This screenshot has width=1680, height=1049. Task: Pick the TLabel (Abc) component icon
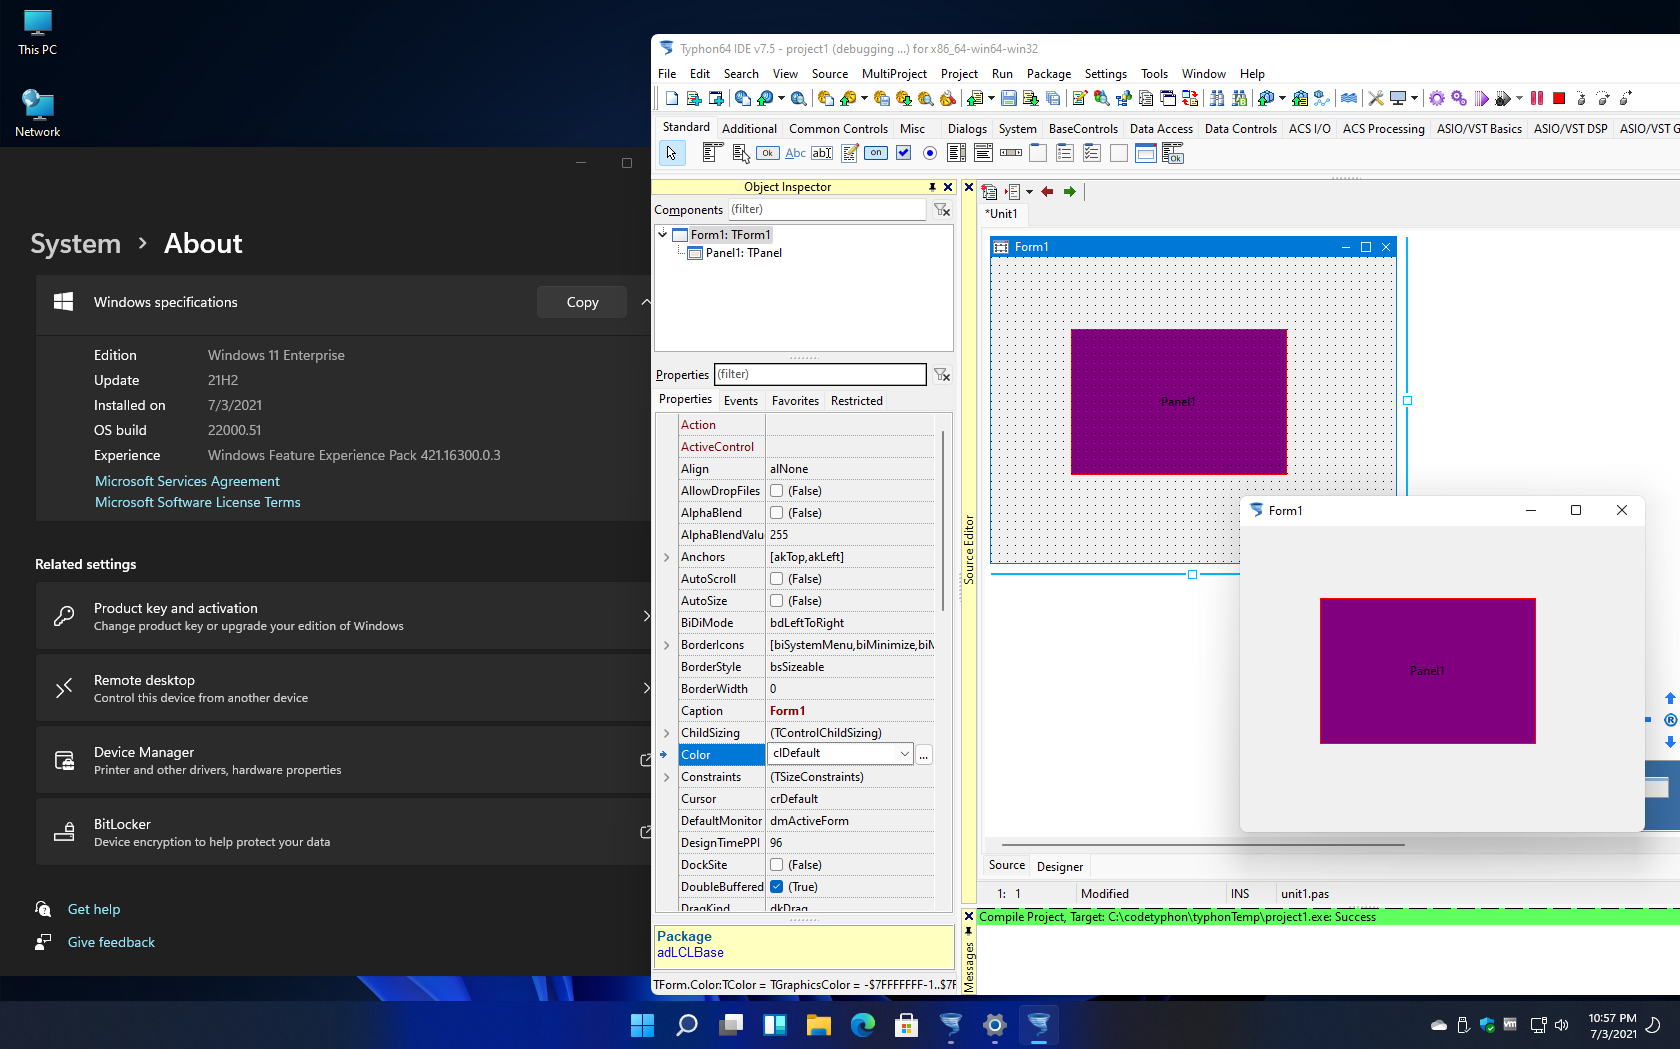tap(795, 153)
